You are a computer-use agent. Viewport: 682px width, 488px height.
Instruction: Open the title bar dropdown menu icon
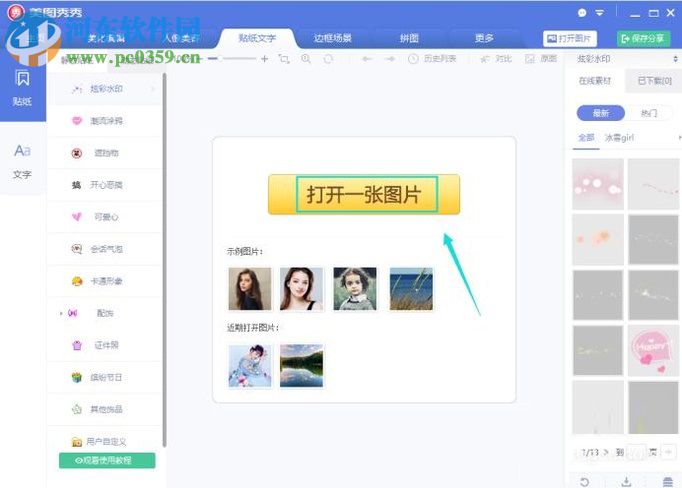click(600, 13)
